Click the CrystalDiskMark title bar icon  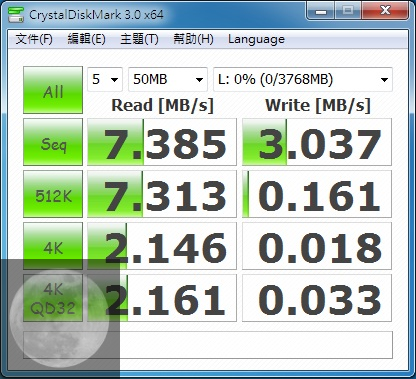pos(16,14)
